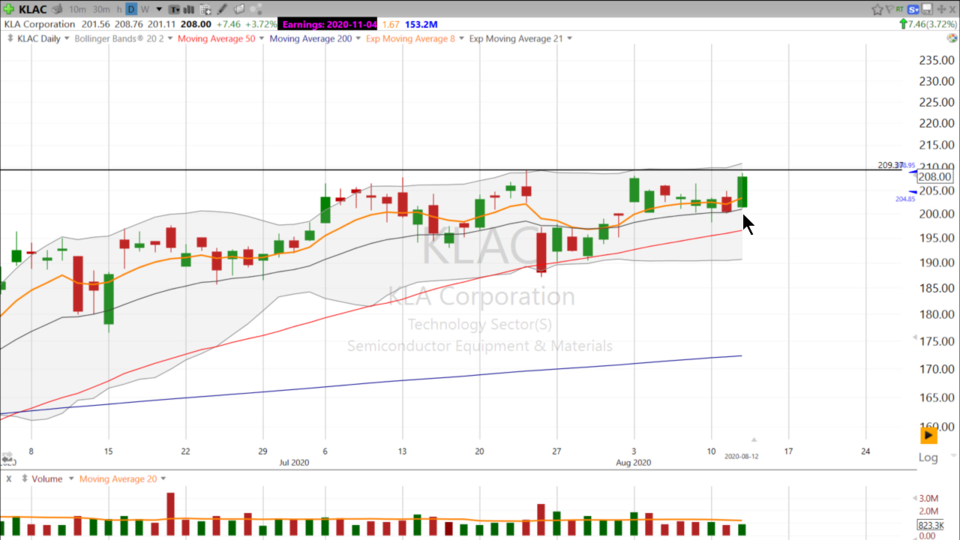This screenshot has height=540, width=960.
Task: Open the color palette icon
Action: [x=257, y=9]
